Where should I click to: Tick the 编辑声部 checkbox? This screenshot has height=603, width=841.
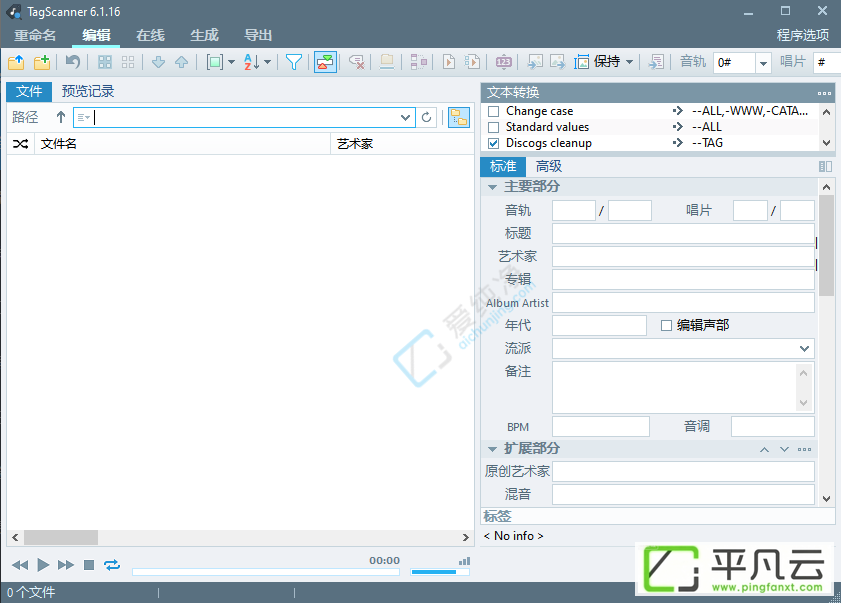point(666,326)
